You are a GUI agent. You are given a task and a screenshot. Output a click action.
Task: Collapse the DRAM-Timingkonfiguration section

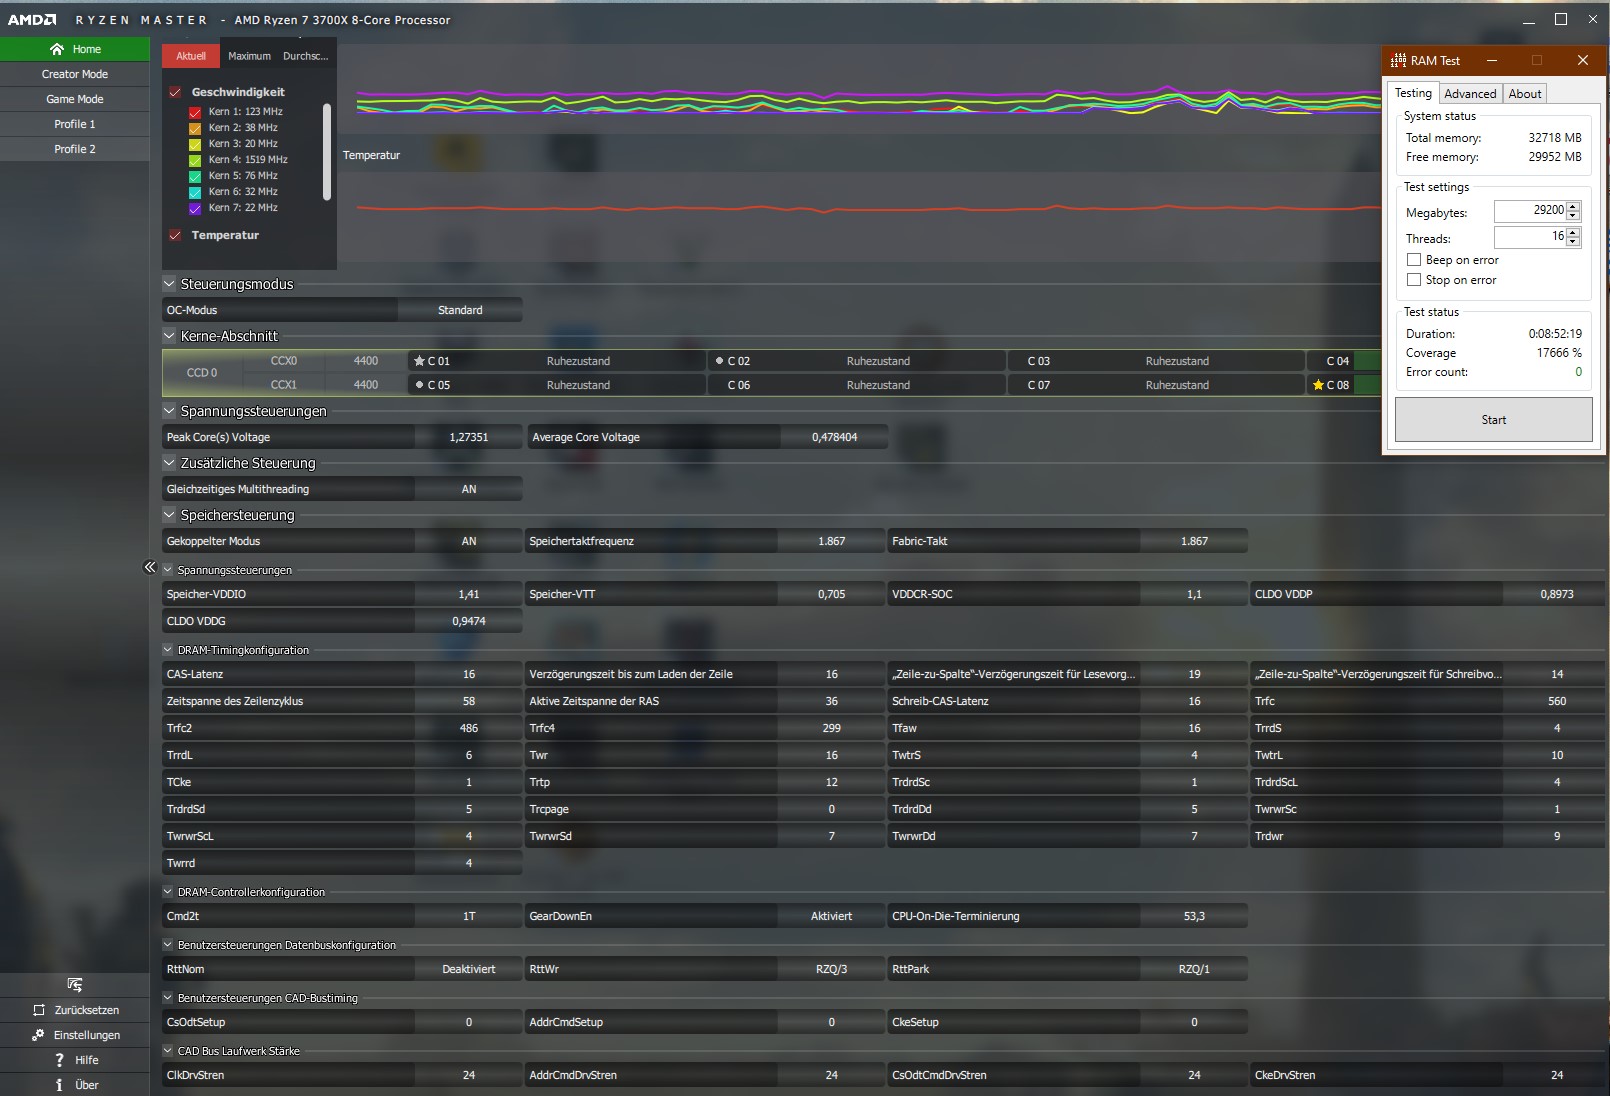pos(168,650)
